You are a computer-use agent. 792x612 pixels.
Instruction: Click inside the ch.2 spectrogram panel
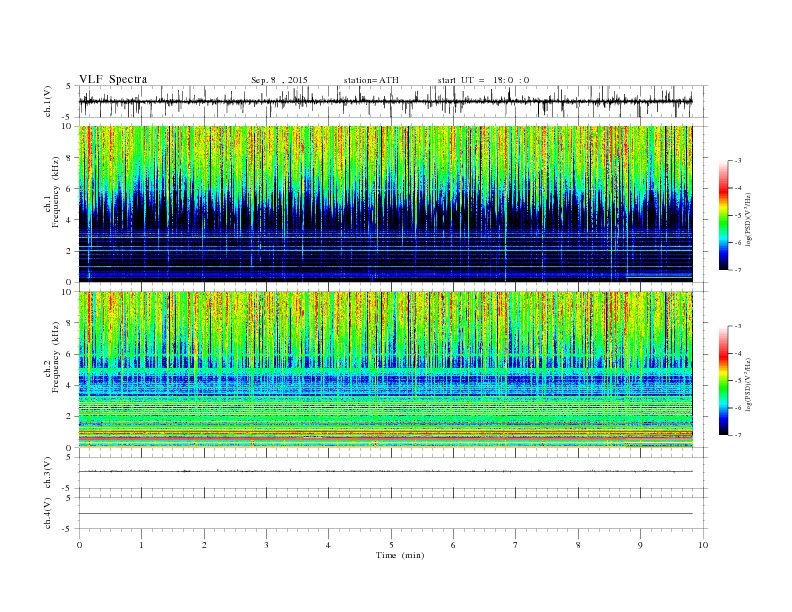tap(385, 370)
